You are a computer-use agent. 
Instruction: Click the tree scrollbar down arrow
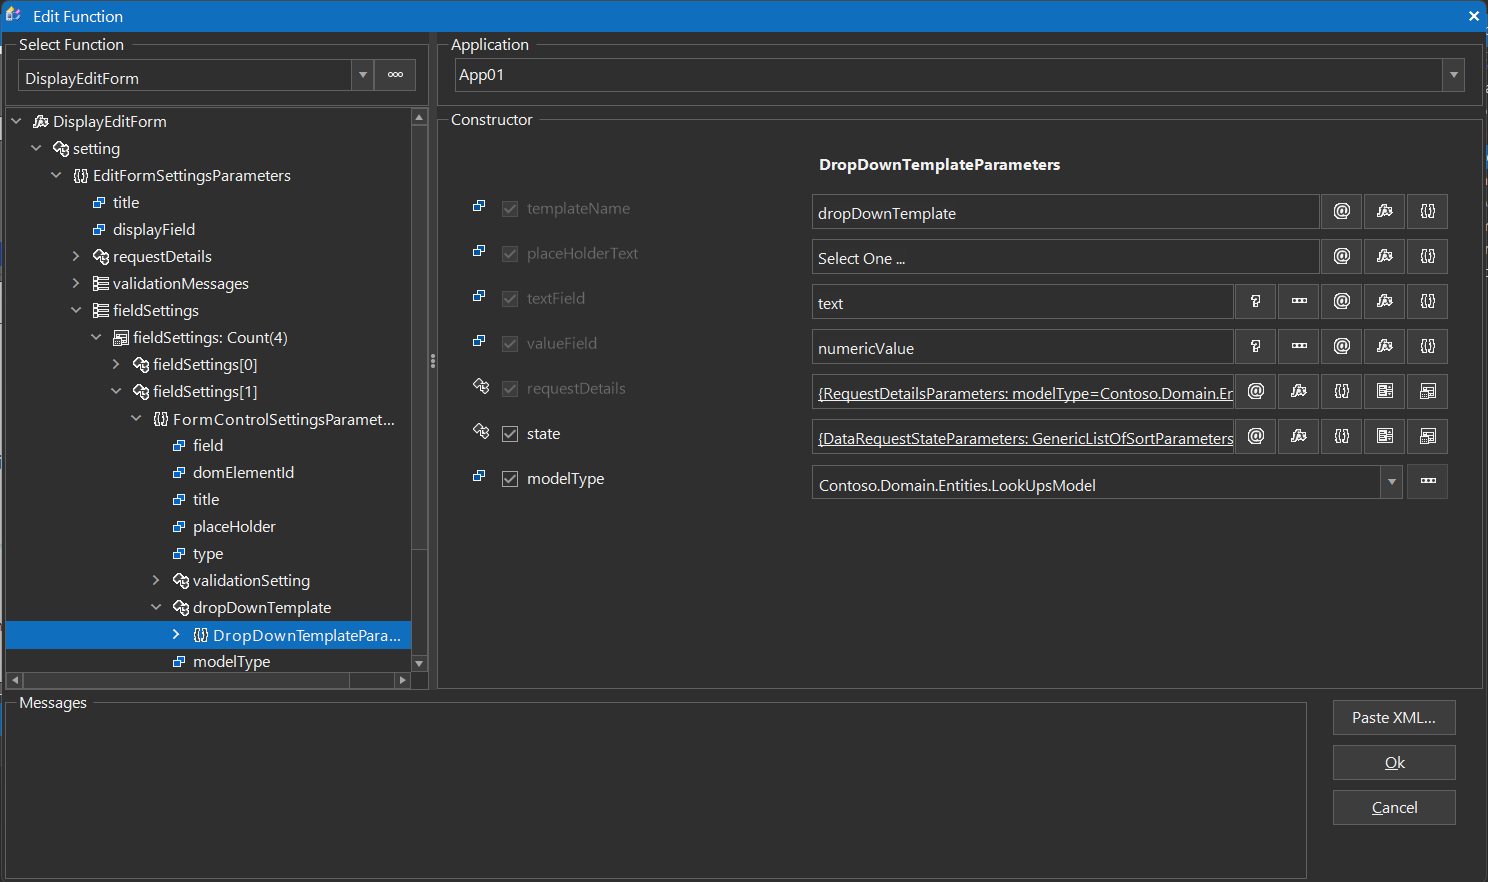(x=419, y=664)
